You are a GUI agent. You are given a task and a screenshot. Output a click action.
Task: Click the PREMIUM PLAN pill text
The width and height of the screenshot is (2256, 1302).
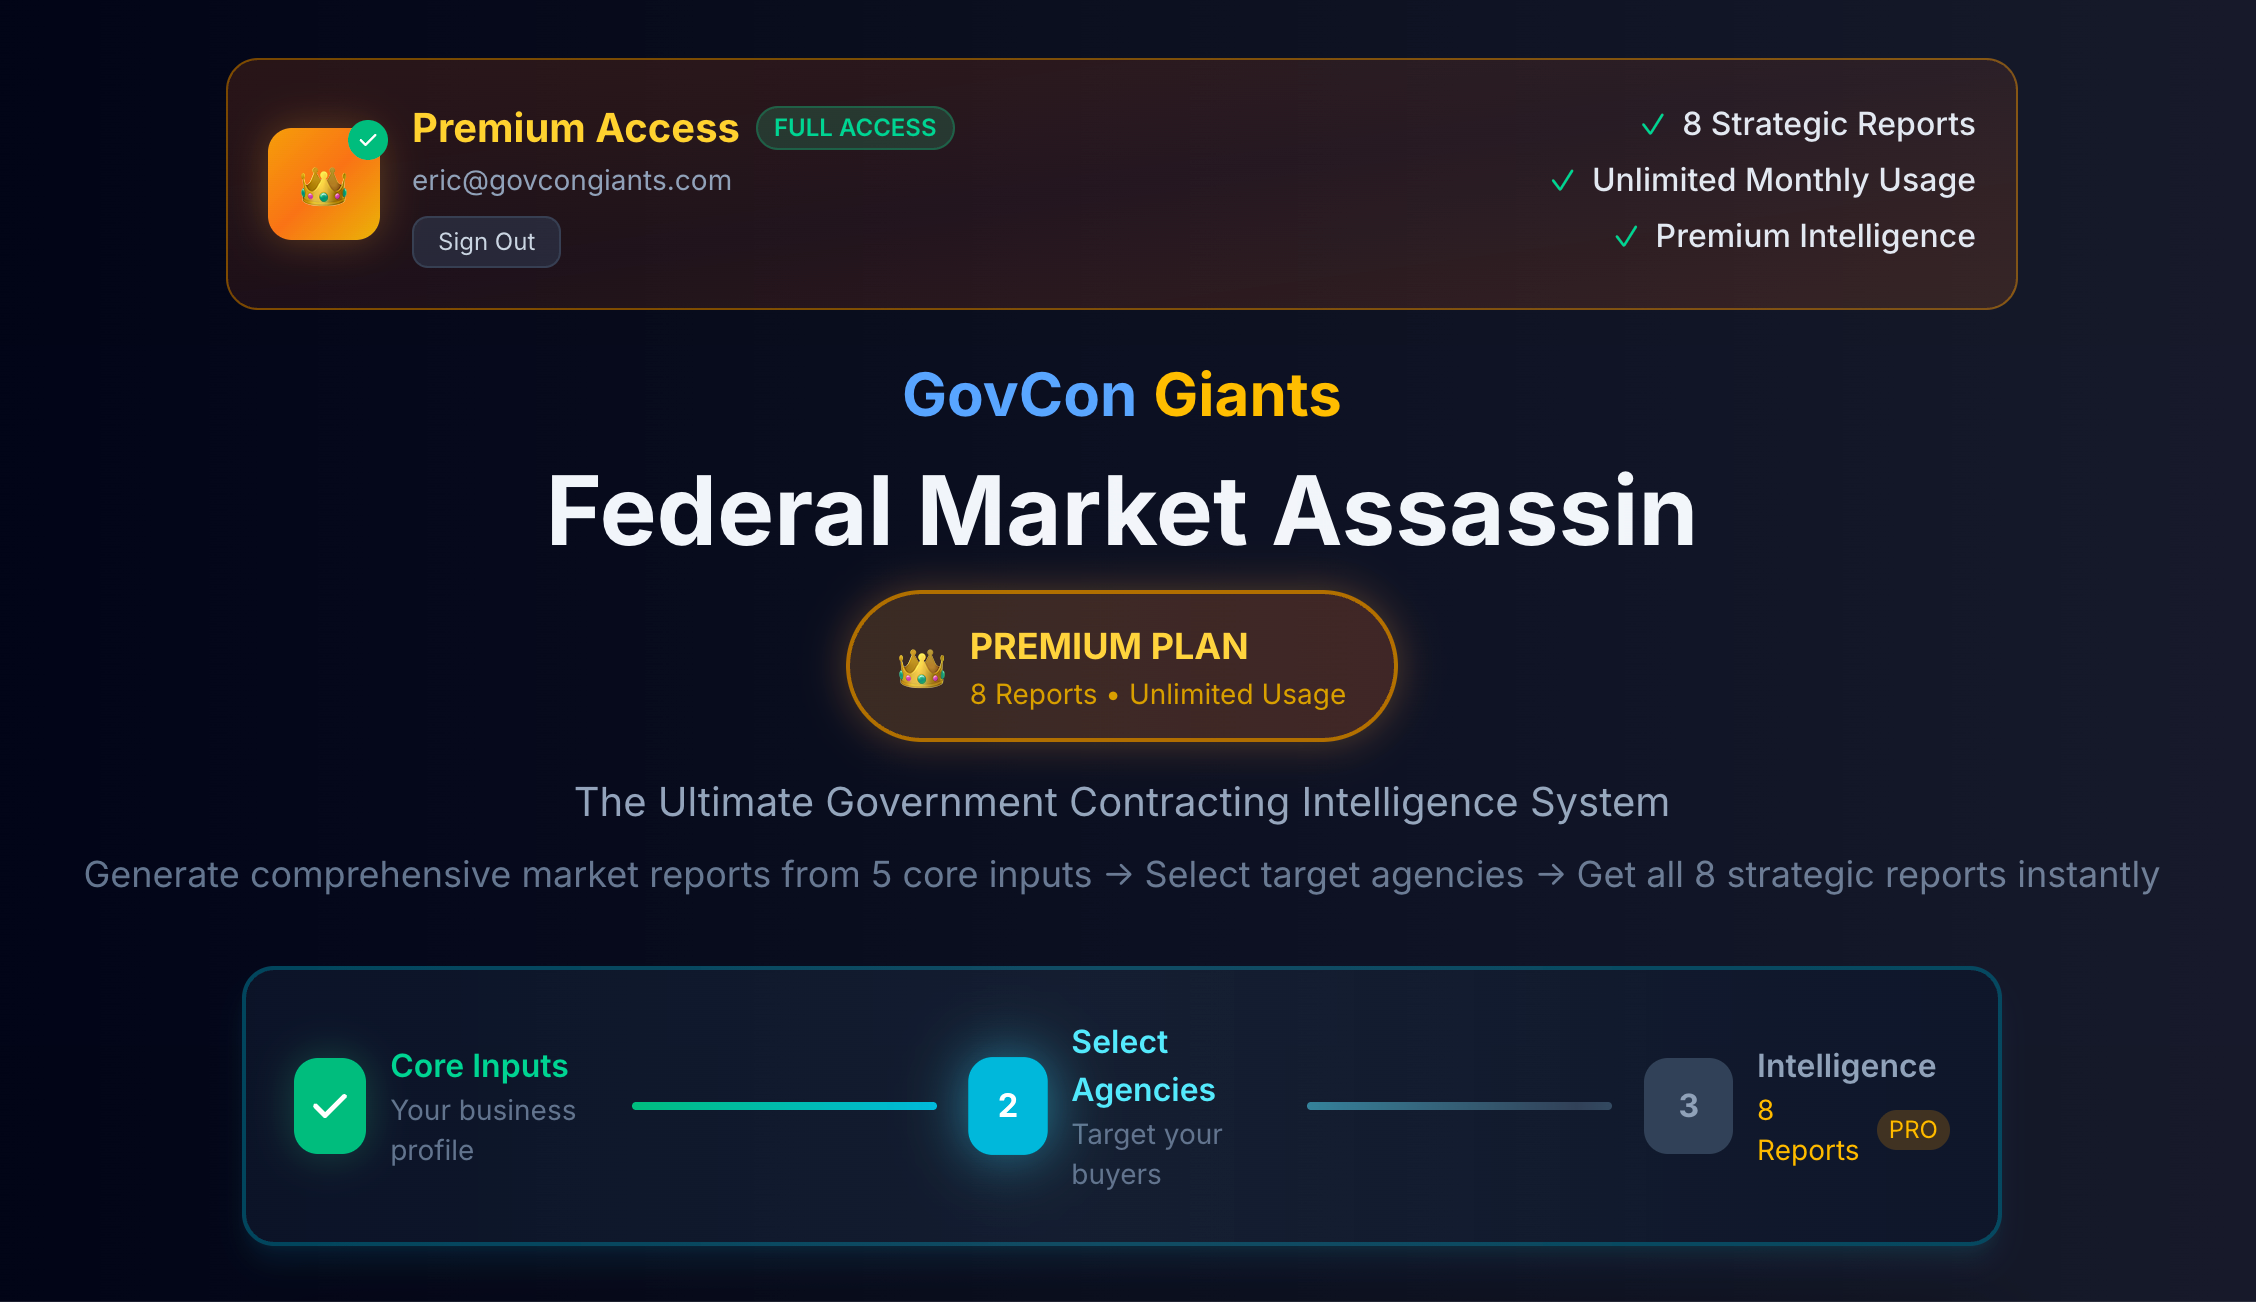tap(1108, 647)
